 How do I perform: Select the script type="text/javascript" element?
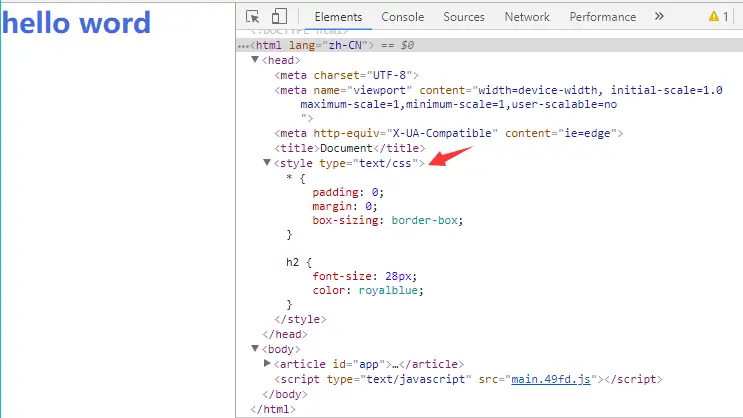click(468, 379)
